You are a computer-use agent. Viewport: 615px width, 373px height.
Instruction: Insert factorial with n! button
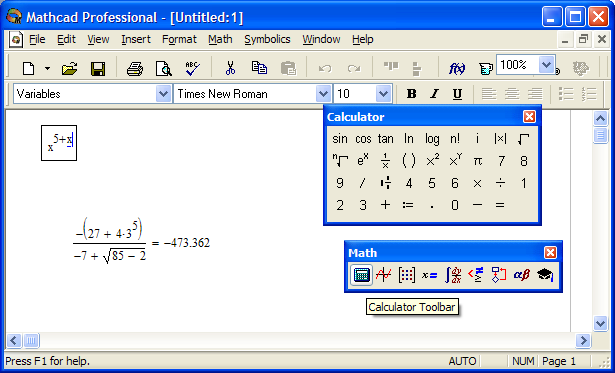coord(455,139)
